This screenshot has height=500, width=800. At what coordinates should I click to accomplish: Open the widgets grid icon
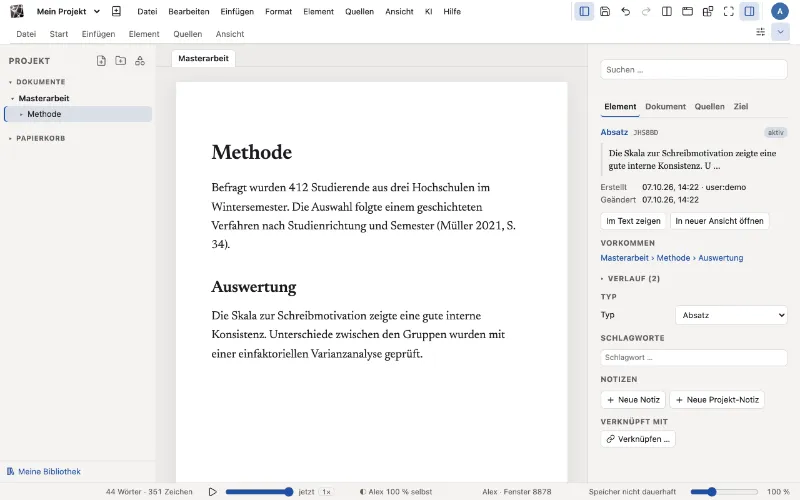point(708,11)
